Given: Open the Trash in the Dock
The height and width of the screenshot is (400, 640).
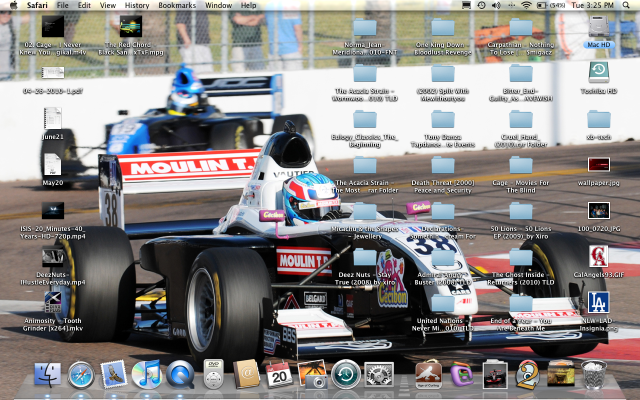Looking at the screenshot, I should pyautogui.click(x=594, y=374).
